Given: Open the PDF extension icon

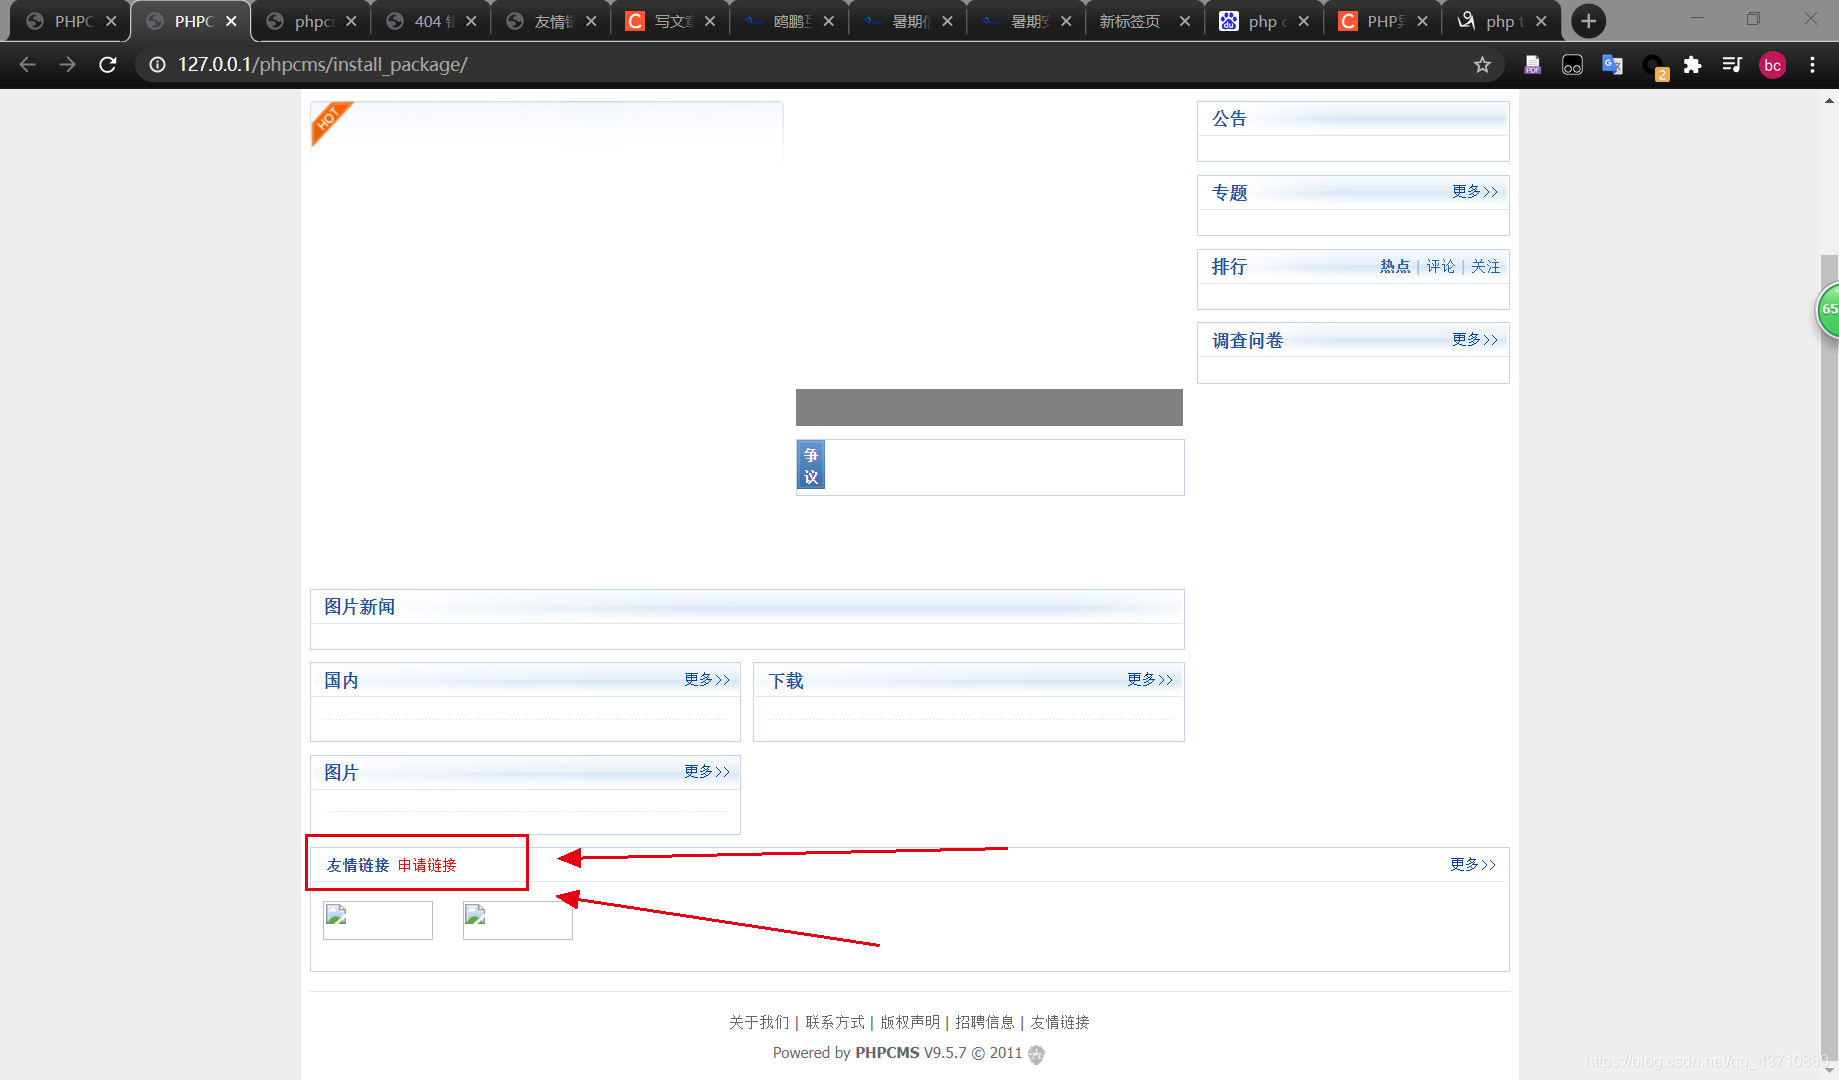Looking at the screenshot, I should tap(1532, 65).
